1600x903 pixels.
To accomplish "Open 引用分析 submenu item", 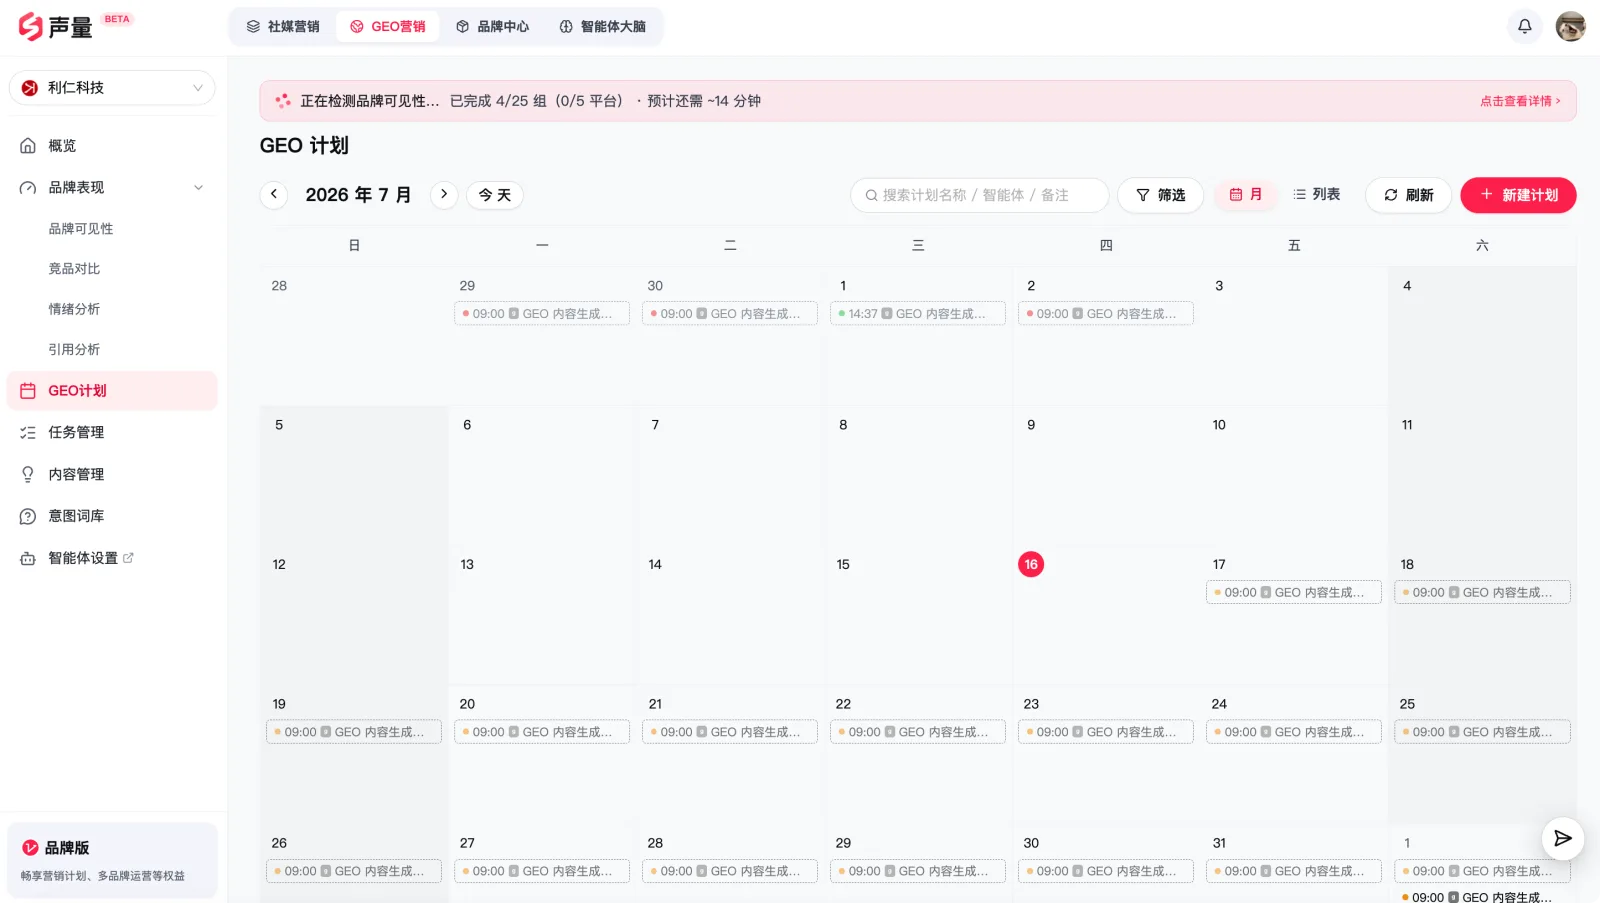I will pos(74,349).
